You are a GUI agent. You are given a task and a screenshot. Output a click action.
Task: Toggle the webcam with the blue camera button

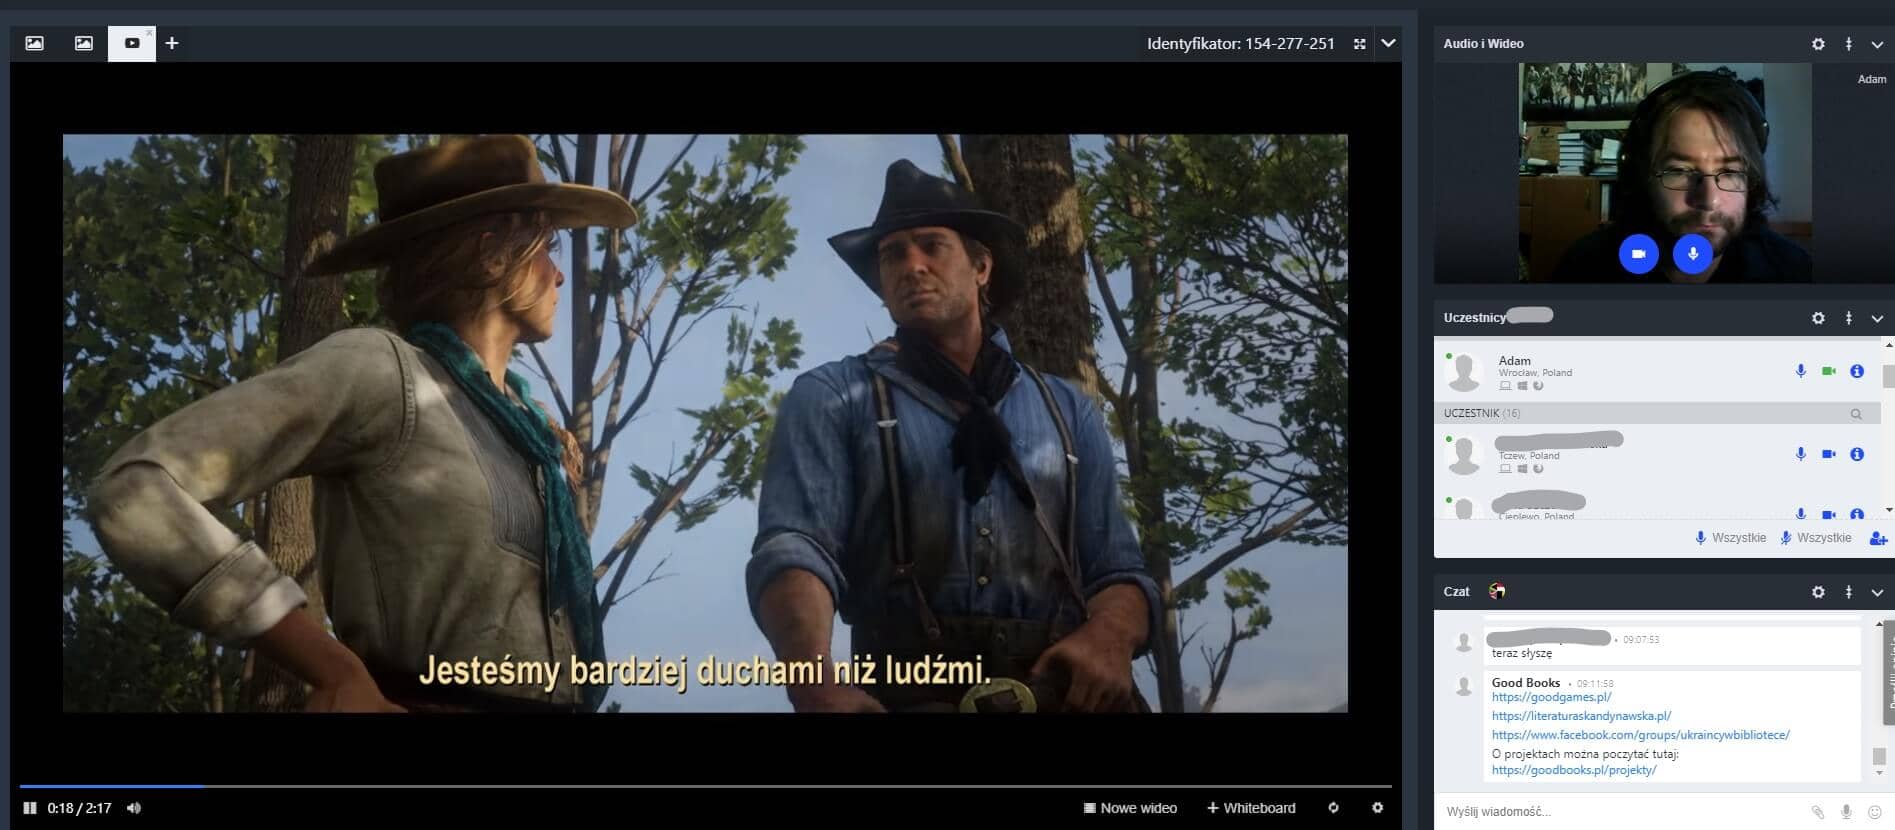coord(1638,254)
